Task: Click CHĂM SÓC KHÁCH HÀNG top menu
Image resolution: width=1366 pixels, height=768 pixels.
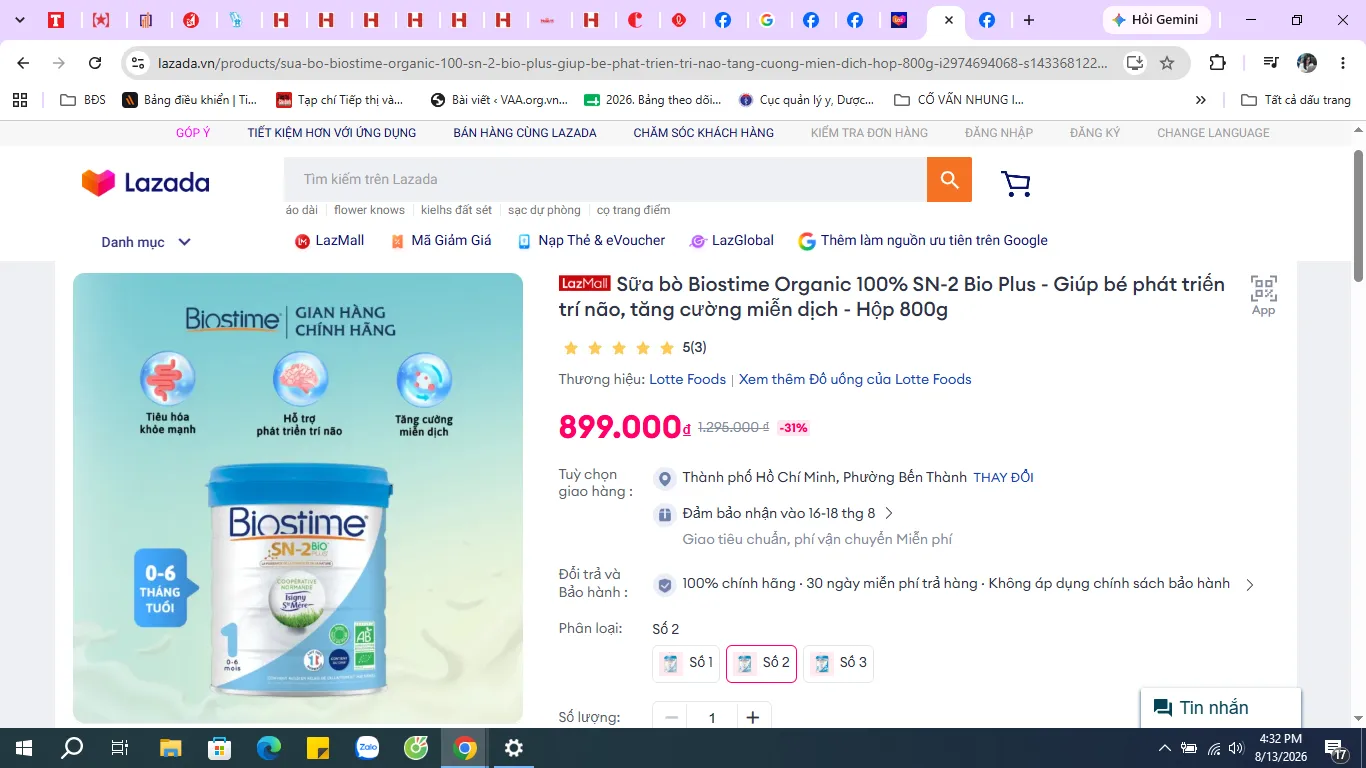Action: pyautogui.click(x=704, y=133)
